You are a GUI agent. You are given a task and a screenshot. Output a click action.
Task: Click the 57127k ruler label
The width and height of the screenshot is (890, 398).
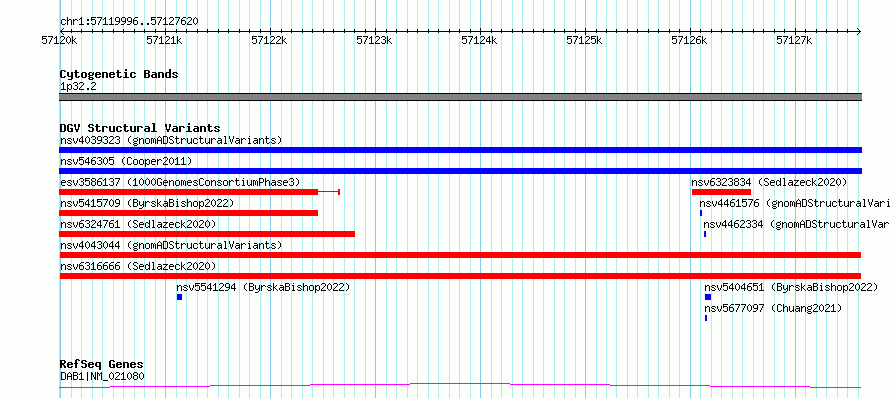click(x=794, y=40)
